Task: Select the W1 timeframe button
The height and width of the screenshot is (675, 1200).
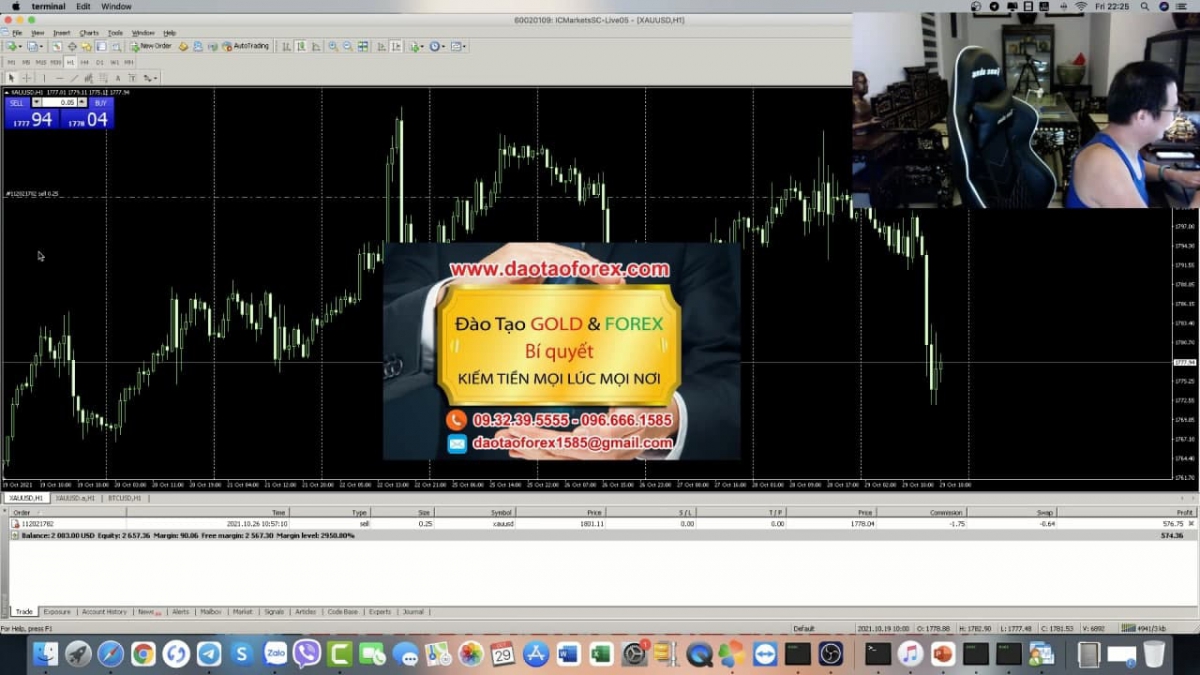Action: tap(114, 62)
